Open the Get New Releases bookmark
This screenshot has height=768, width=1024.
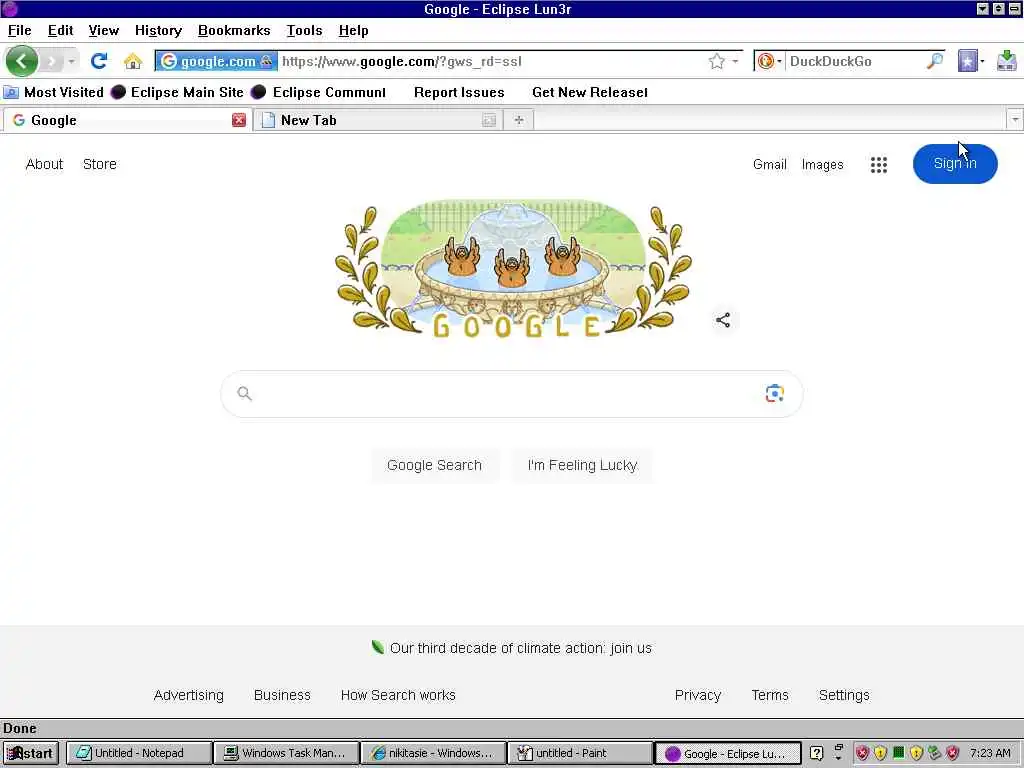pyautogui.click(x=590, y=92)
